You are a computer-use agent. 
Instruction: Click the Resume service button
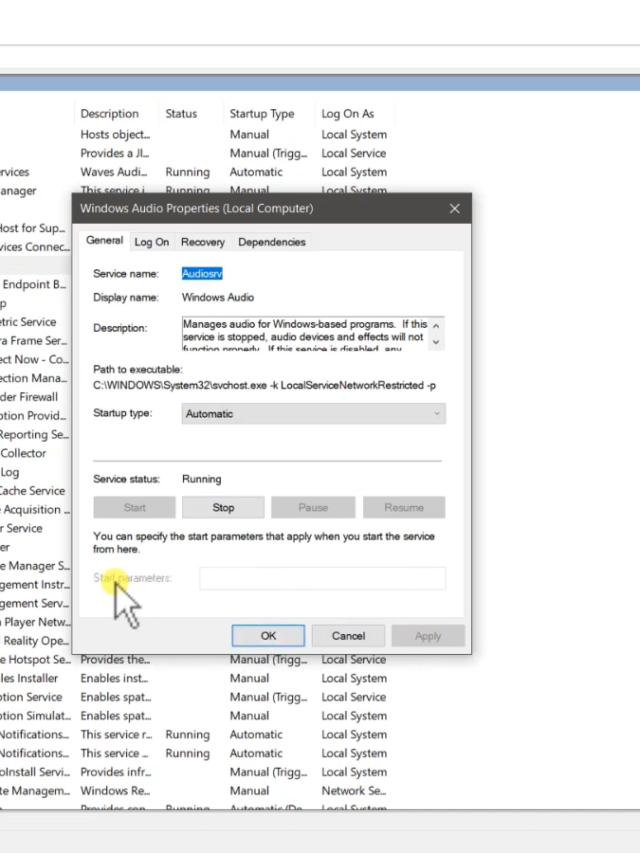point(403,508)
